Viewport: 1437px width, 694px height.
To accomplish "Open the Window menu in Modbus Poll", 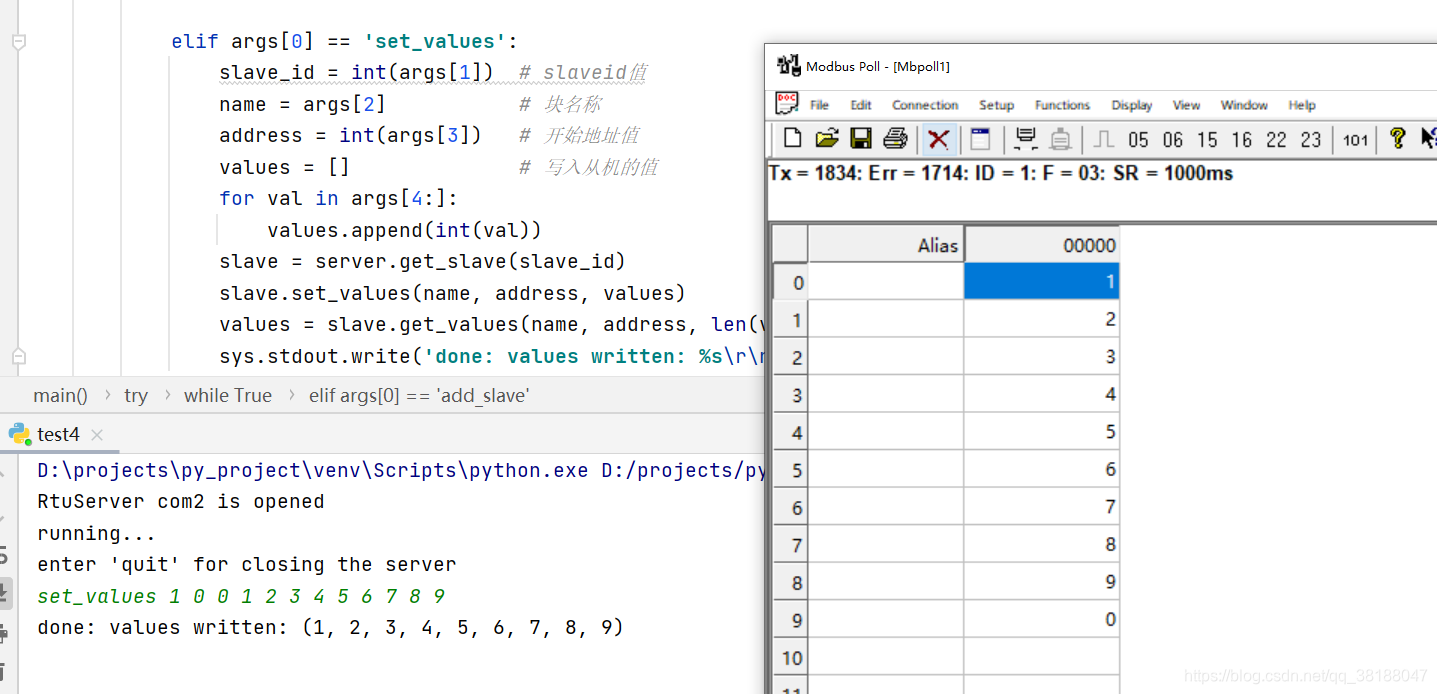I will pyautogui.click(x=1244, y=105).
